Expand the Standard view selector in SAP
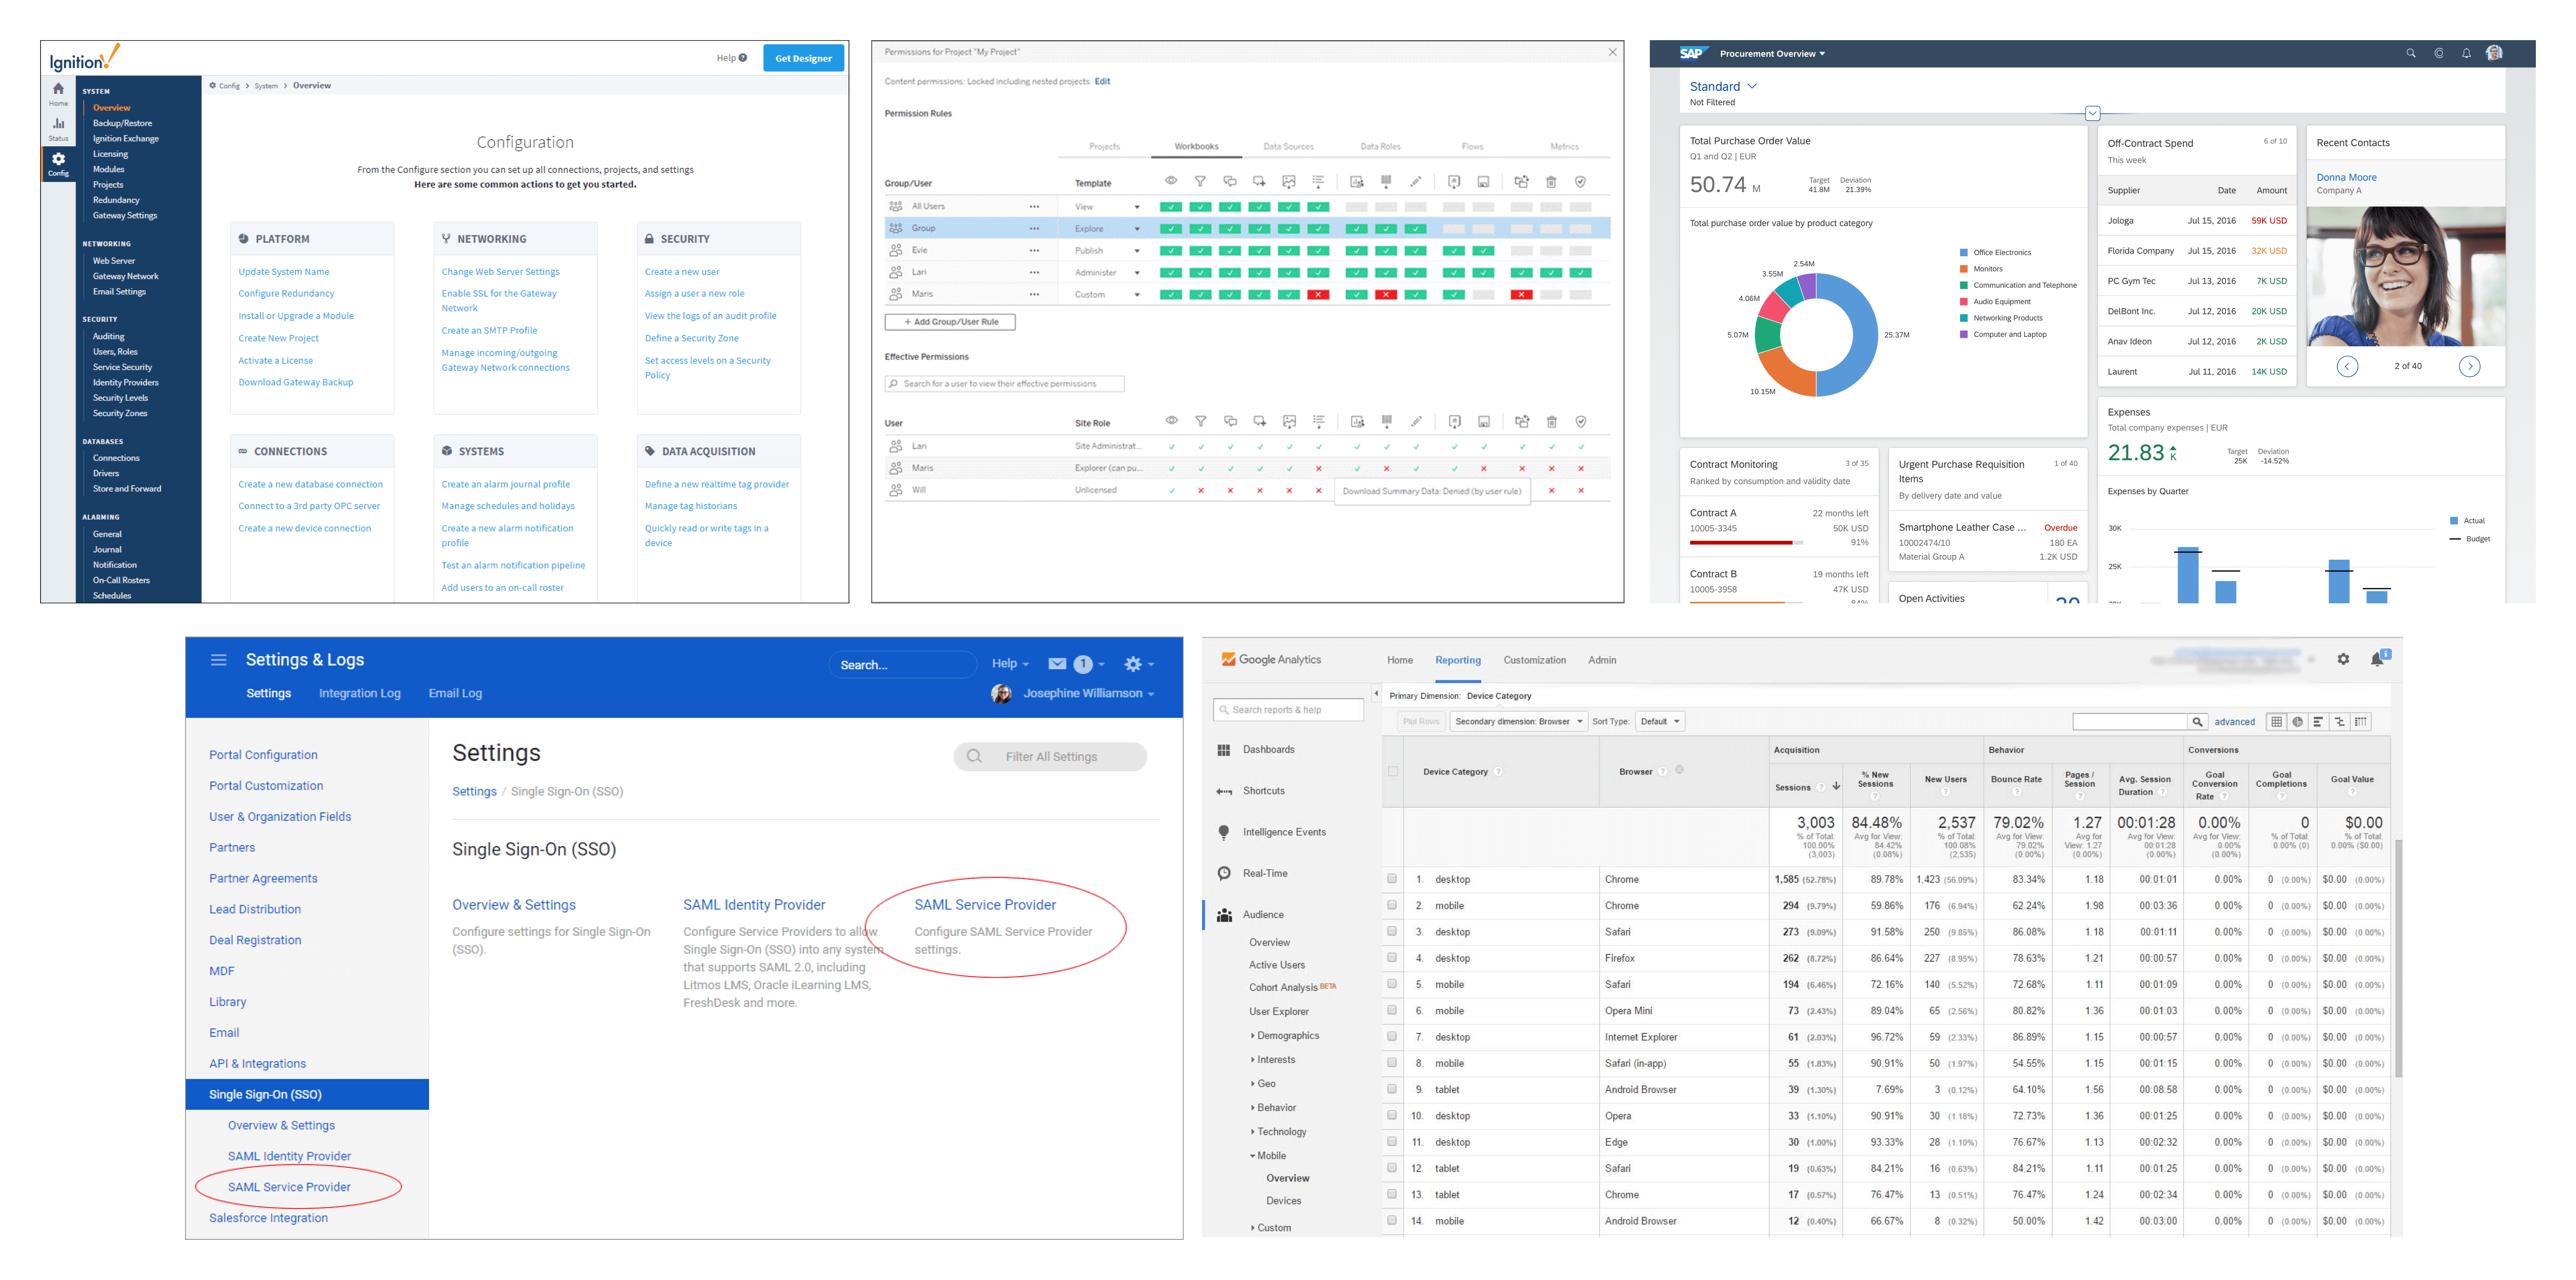The height and width of the screenshot is (1280, 2576). (1723, 87)
